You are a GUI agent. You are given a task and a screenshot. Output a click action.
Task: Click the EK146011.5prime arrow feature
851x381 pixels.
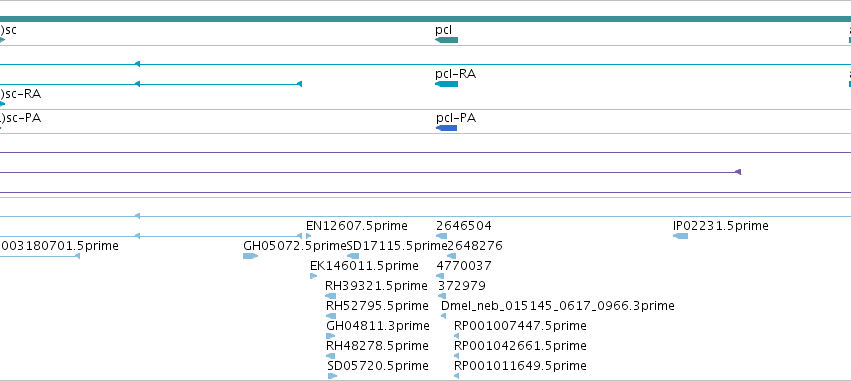(313, 276)
